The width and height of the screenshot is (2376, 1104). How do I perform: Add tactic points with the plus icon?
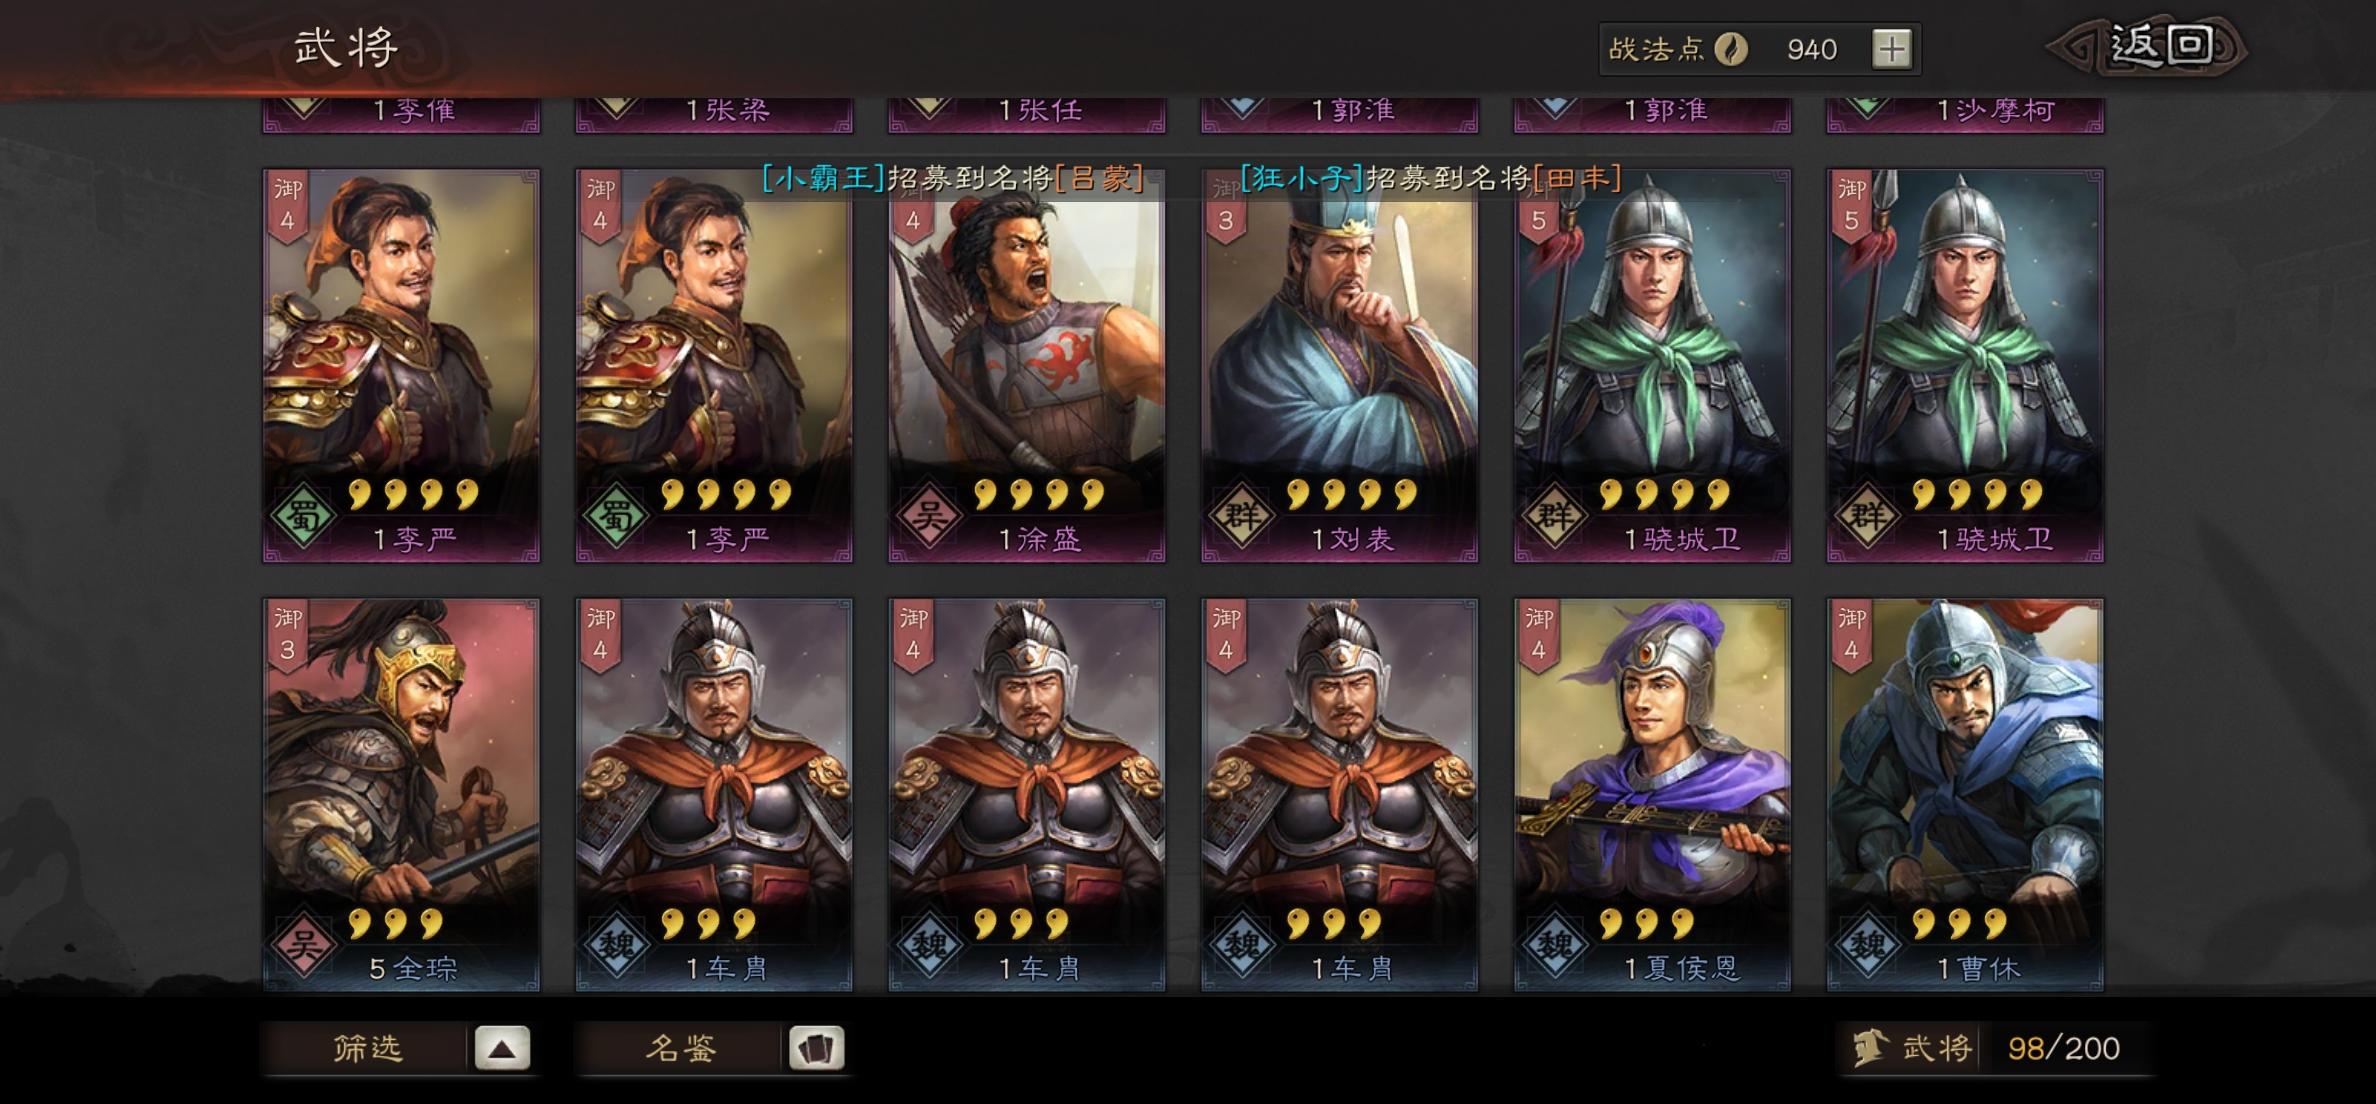coord(1891,49)
